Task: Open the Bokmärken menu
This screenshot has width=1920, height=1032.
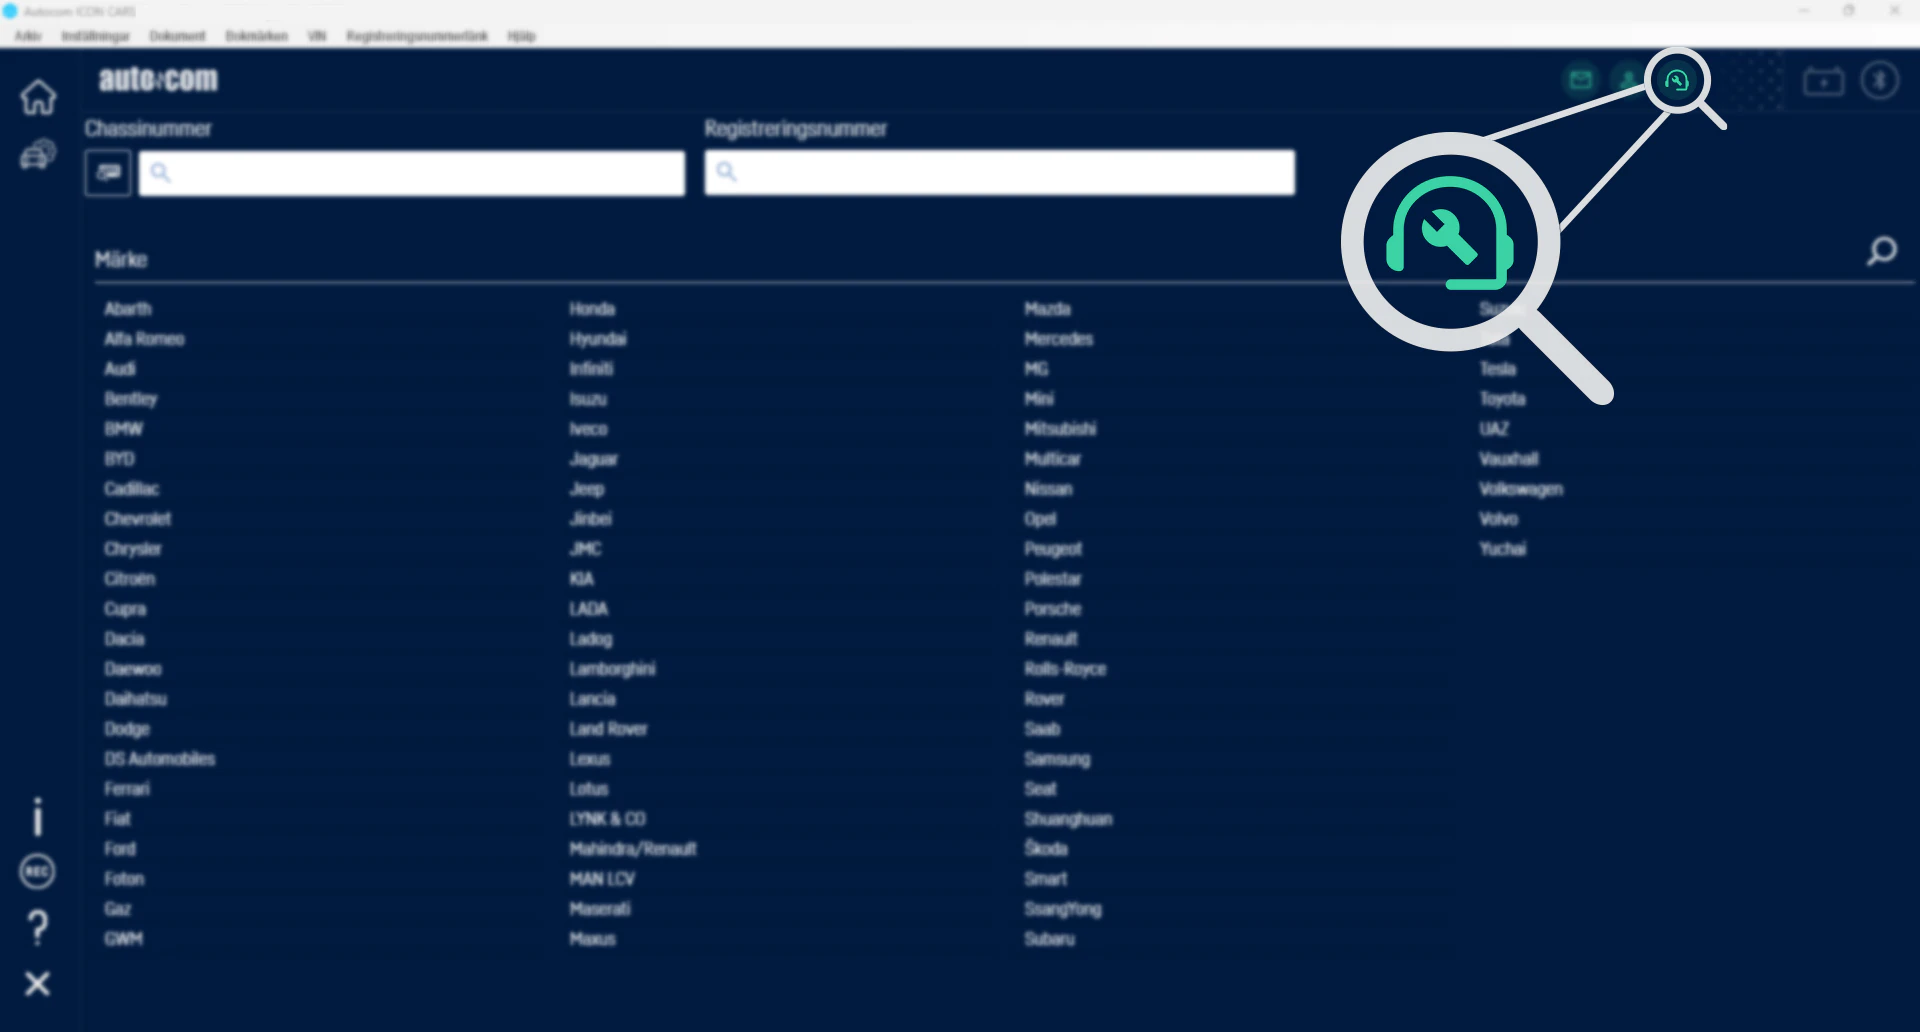Action: 256,36
